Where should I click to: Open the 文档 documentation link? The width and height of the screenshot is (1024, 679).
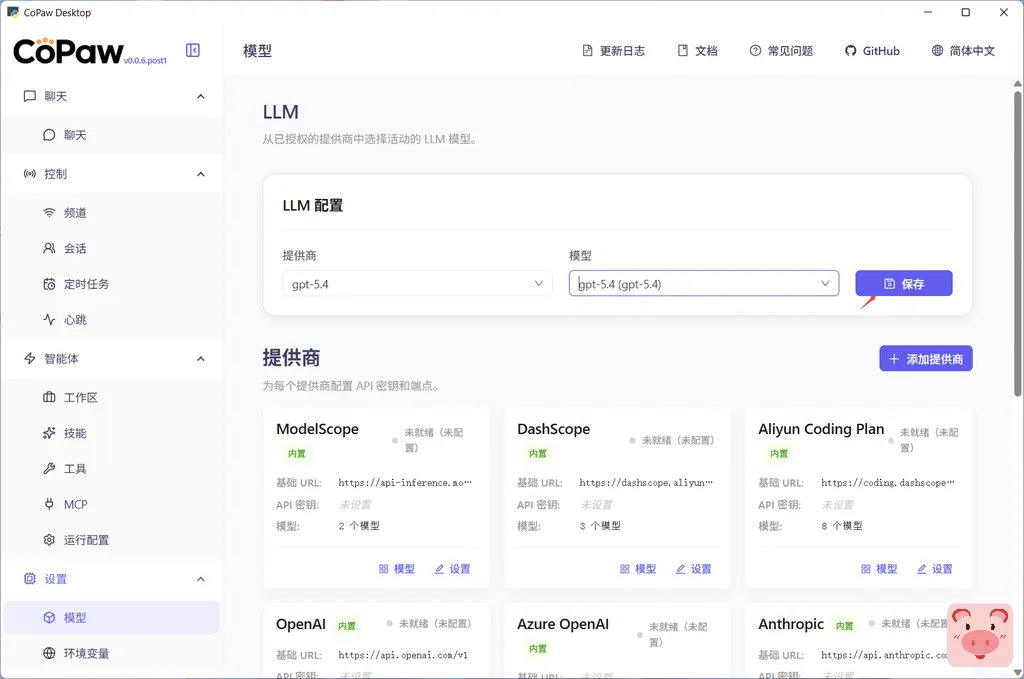697,51
